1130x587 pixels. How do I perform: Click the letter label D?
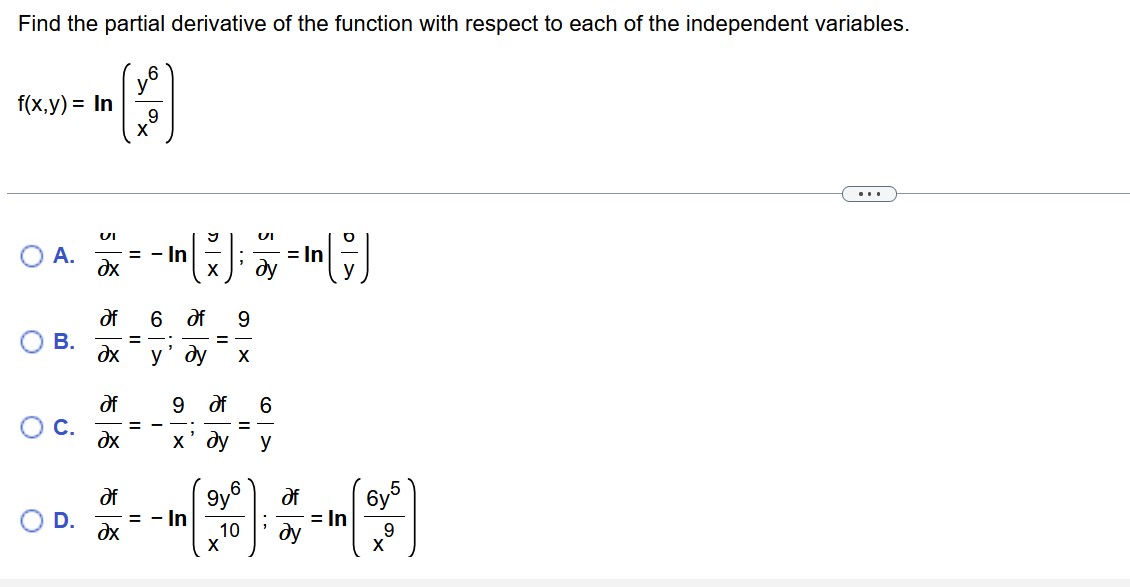click(63, 520)
